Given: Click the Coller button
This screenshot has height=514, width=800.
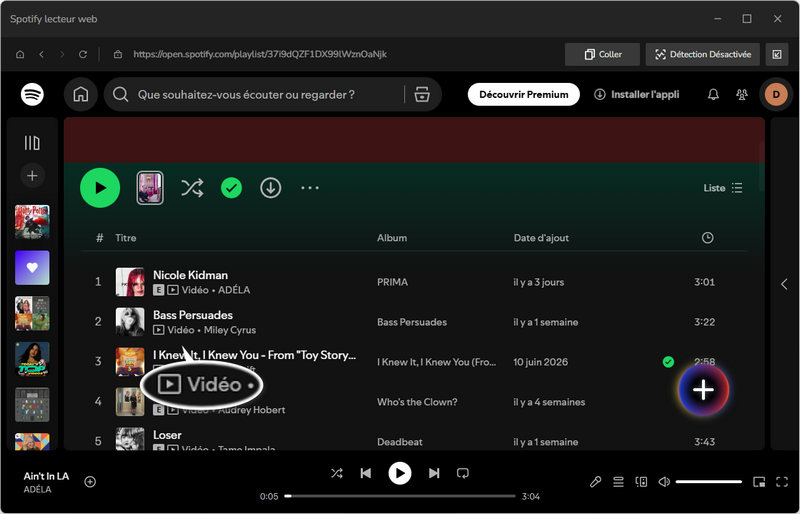Looking at the screenshot, I should 603,54.
